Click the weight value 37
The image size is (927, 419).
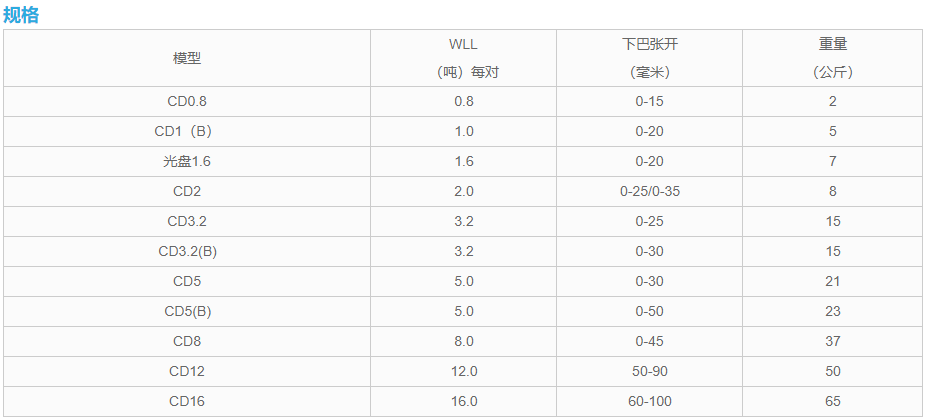pyautogui.click(x=833, y=341)
